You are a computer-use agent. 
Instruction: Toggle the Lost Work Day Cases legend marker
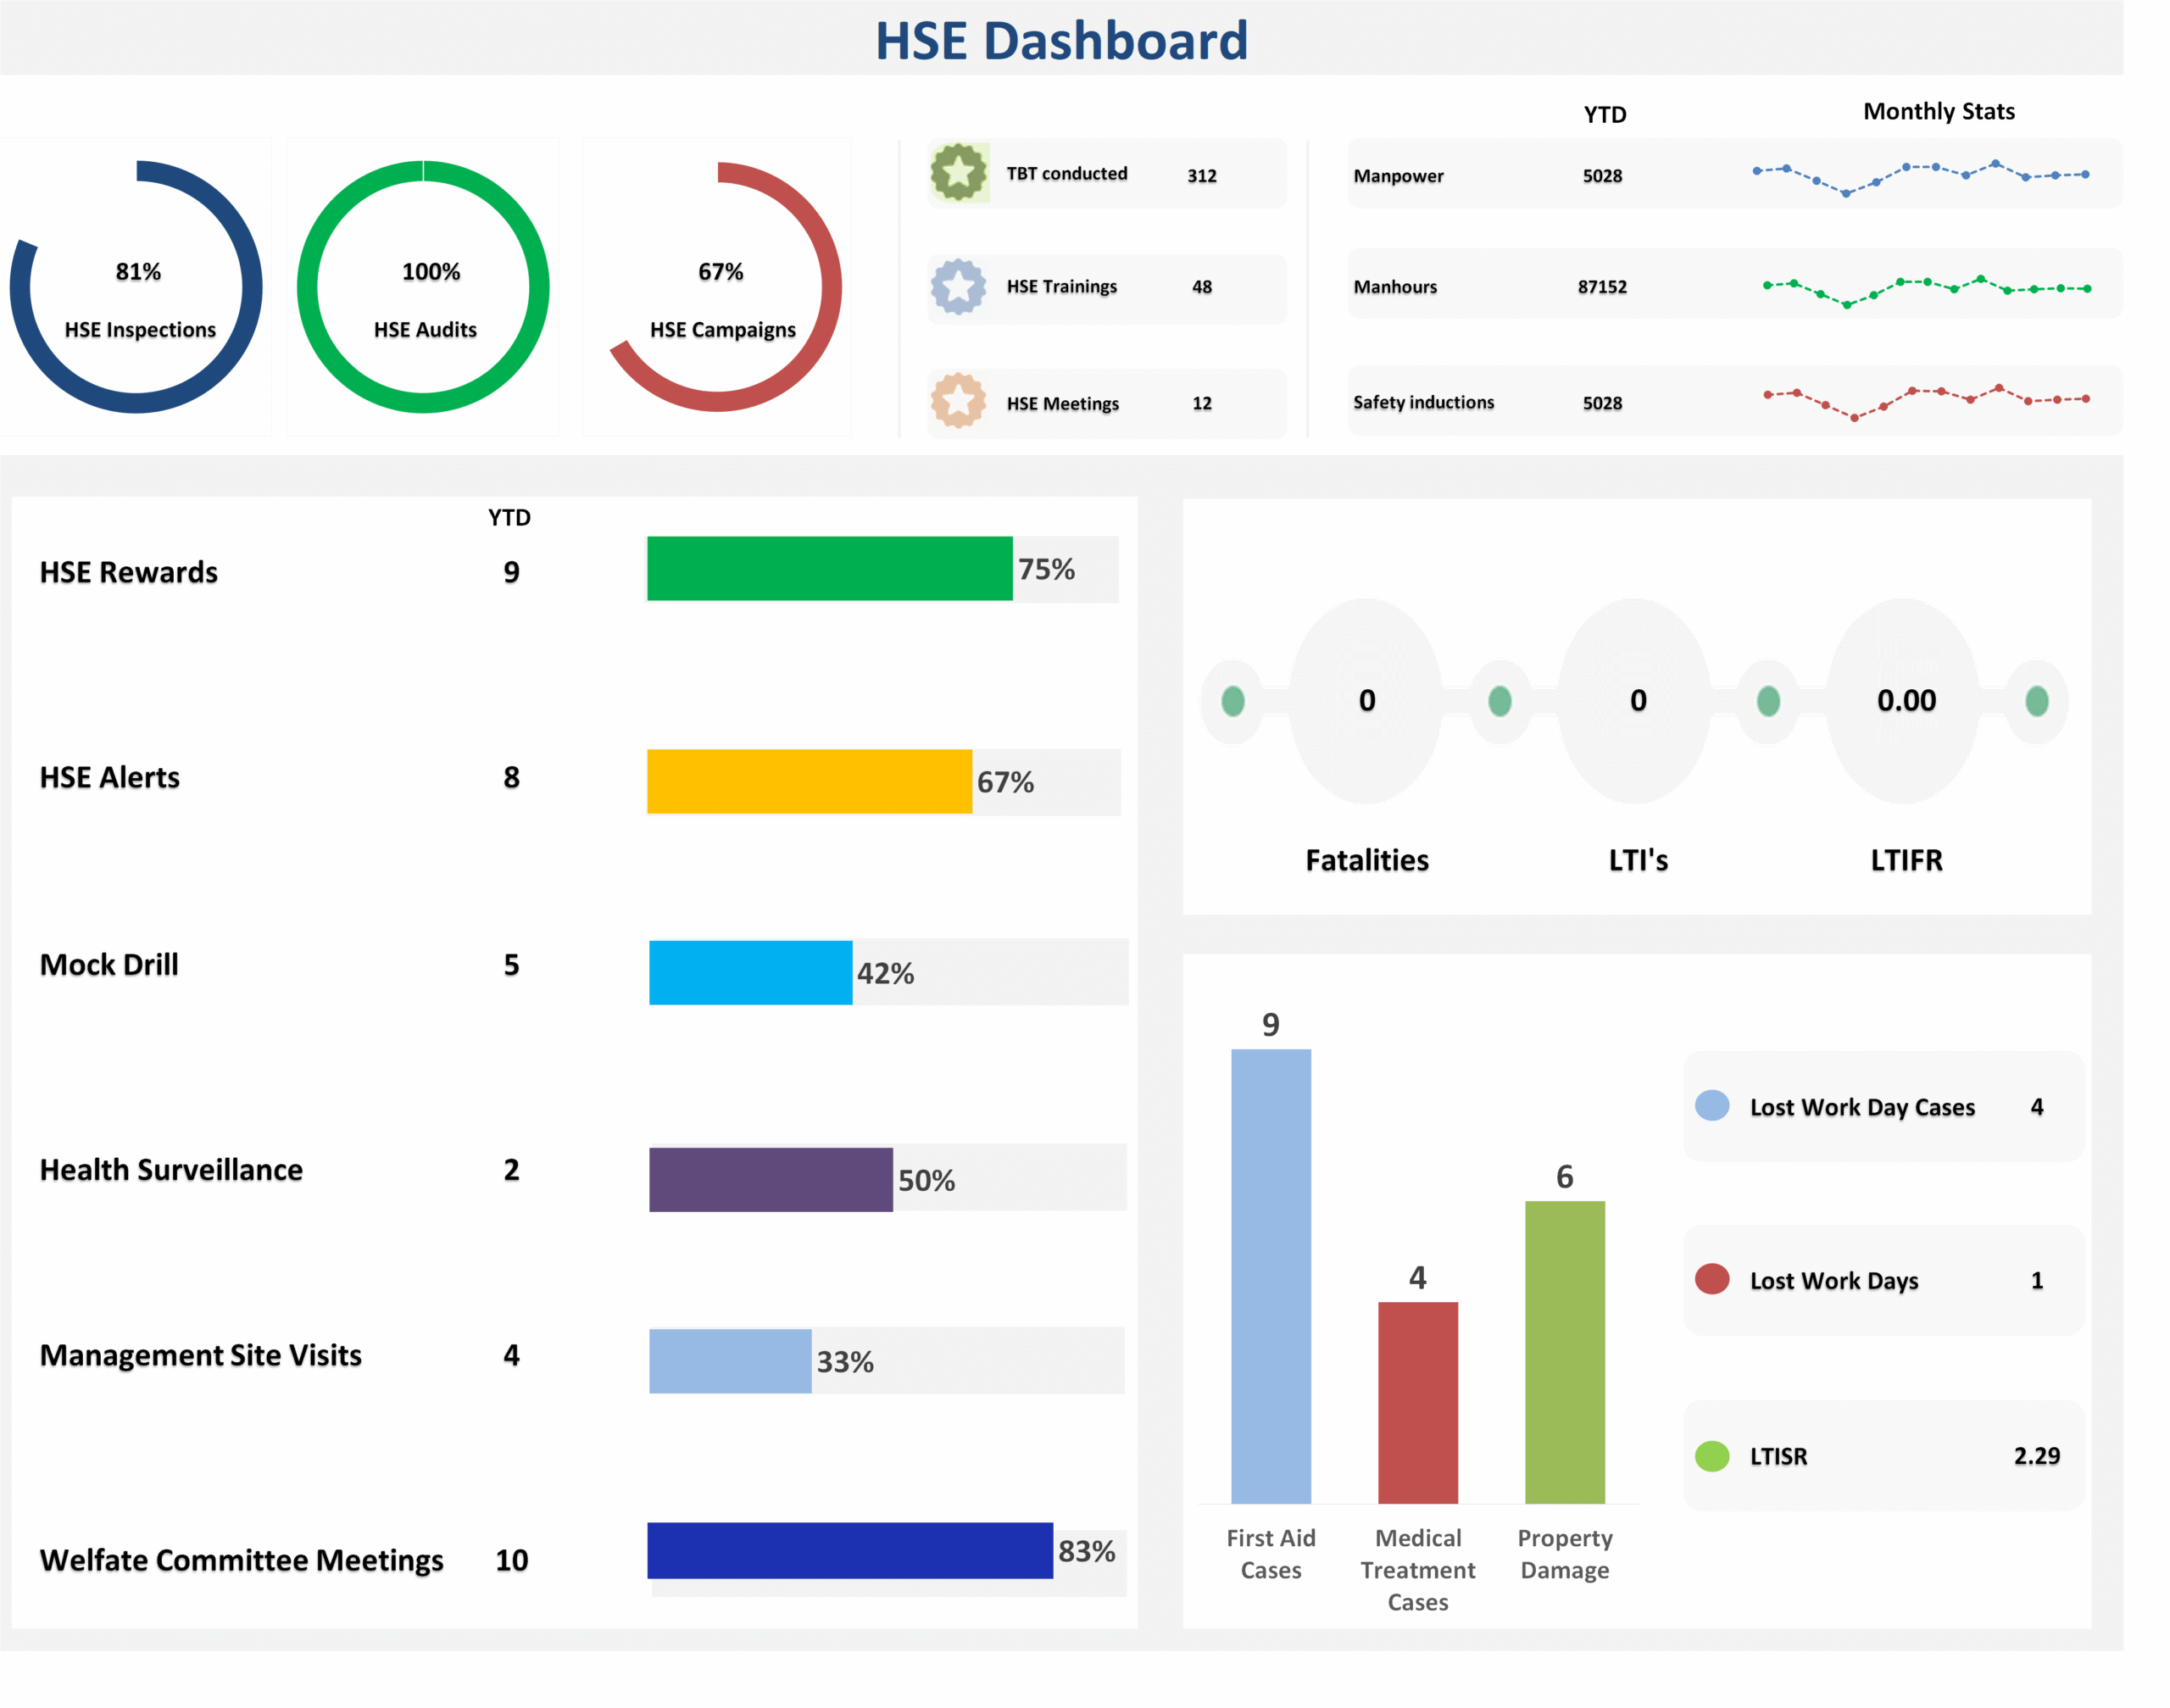tap(1712, 1106)
